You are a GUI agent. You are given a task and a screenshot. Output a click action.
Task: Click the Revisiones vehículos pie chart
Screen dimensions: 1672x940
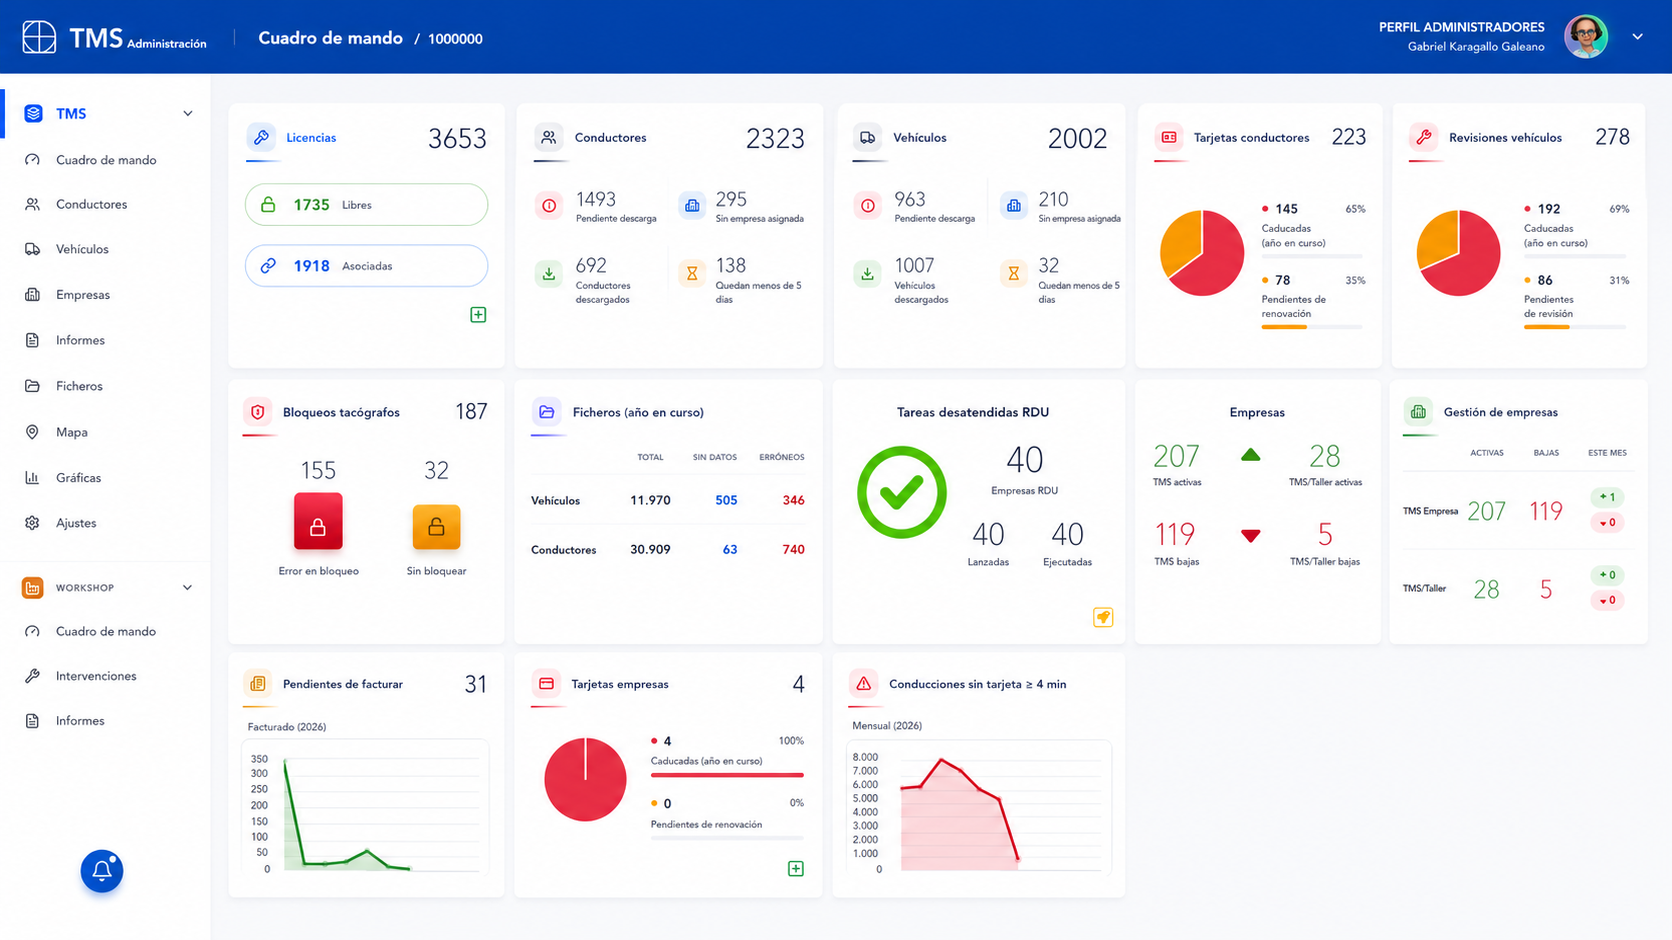pos(1459,253)
